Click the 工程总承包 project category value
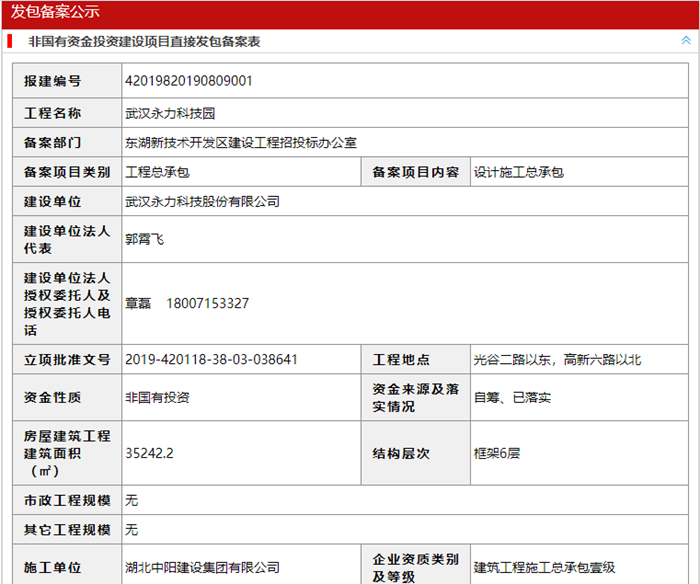The width and height of the screenshot is (700, 584). (x=157, y=172)
